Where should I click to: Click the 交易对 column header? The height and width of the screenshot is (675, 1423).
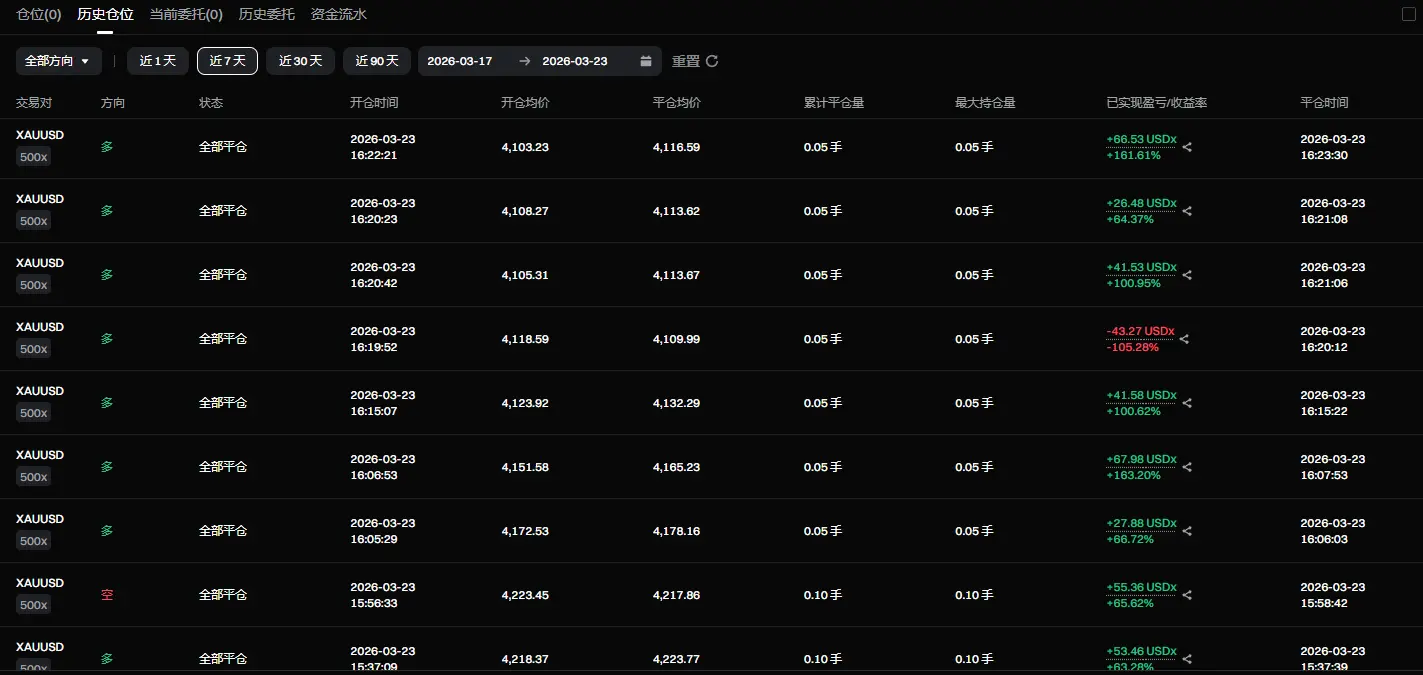pyautogui.click(x=34, y=103)
